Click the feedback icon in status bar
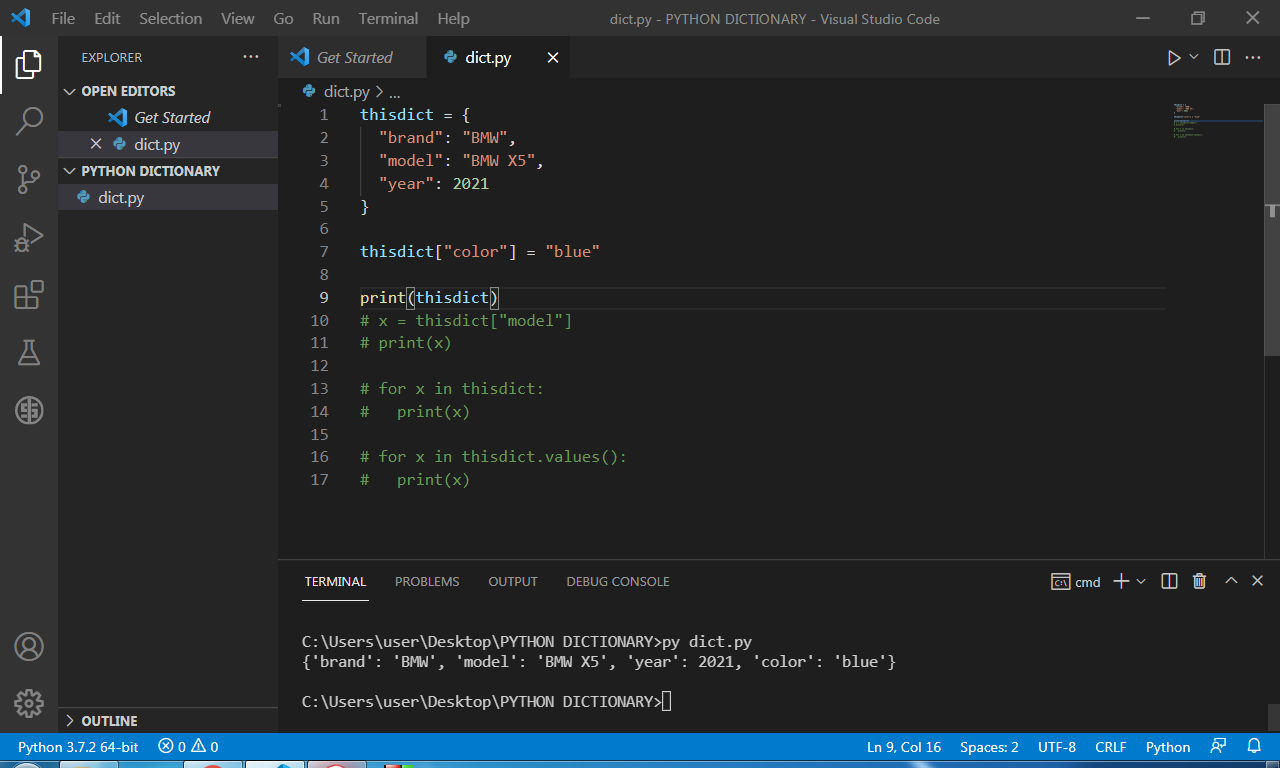The width and height of the screenshot is (1280, 768). click(1218, 746)
